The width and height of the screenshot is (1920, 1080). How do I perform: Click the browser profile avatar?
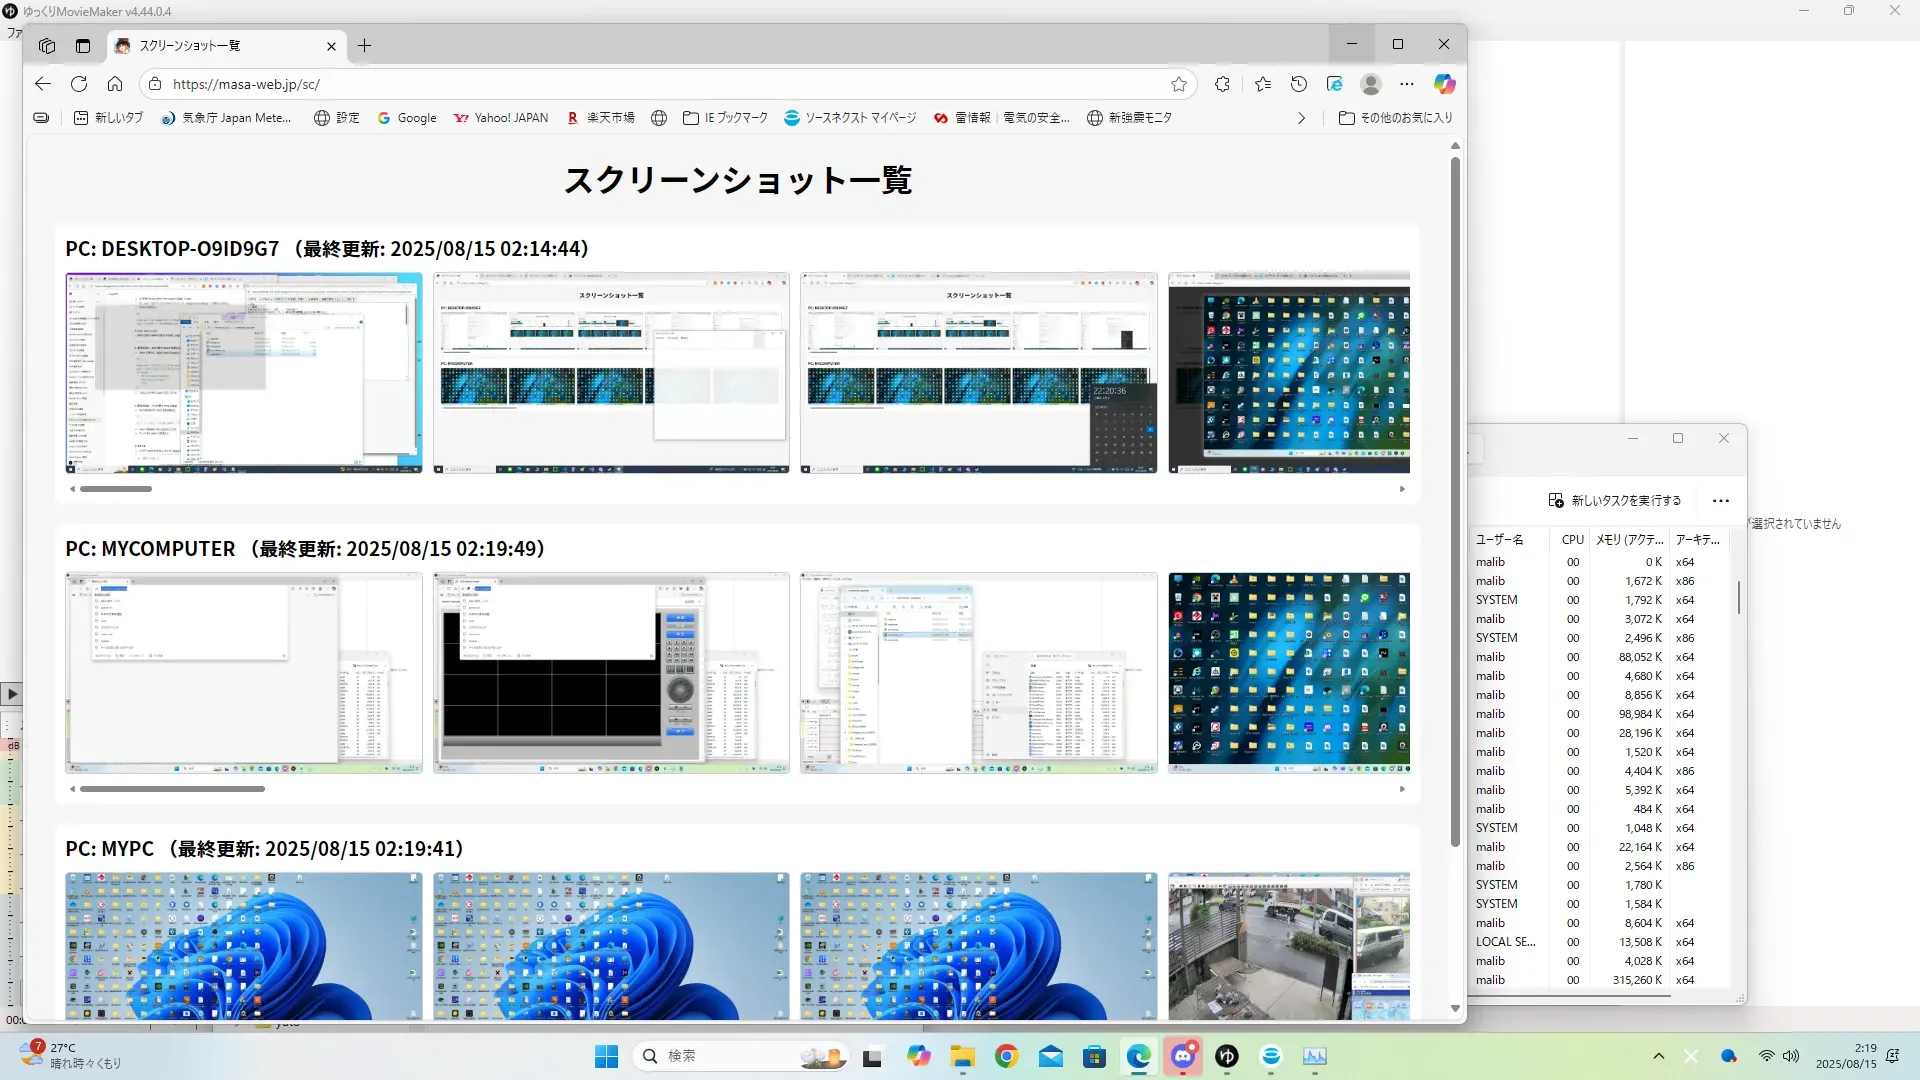tap(1371, 84)
